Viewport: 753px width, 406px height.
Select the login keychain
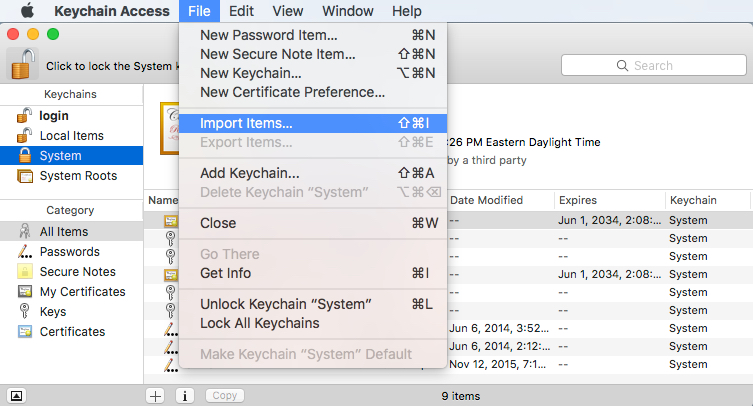coord(53,116)
